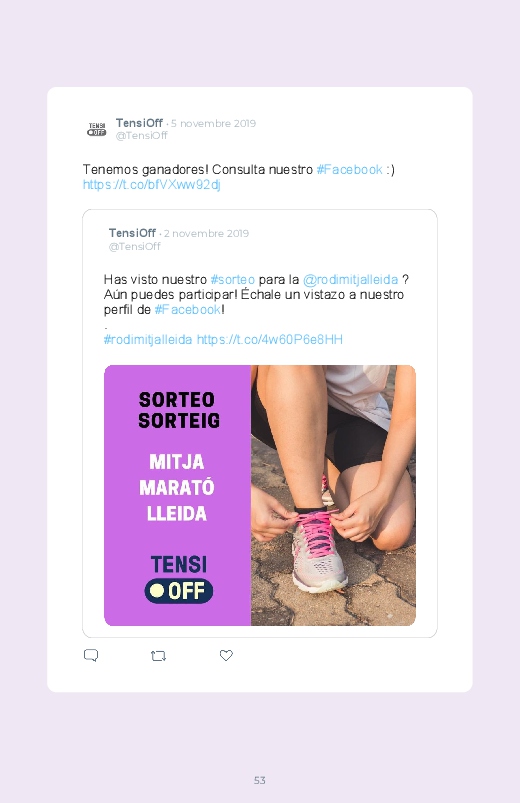Click the 5 novembre 2019 timestamp

pyautogui.click(x=213, y=123)
